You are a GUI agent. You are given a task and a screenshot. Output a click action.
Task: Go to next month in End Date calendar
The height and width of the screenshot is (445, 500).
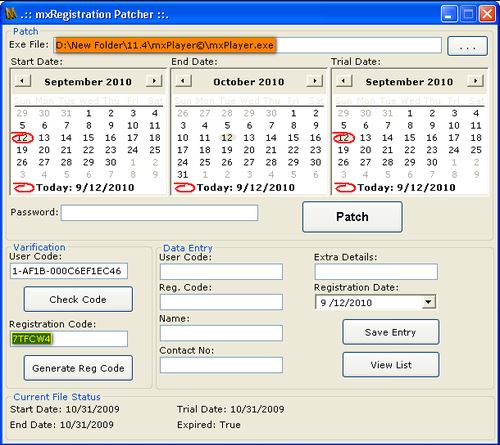[x=315, y=81]
